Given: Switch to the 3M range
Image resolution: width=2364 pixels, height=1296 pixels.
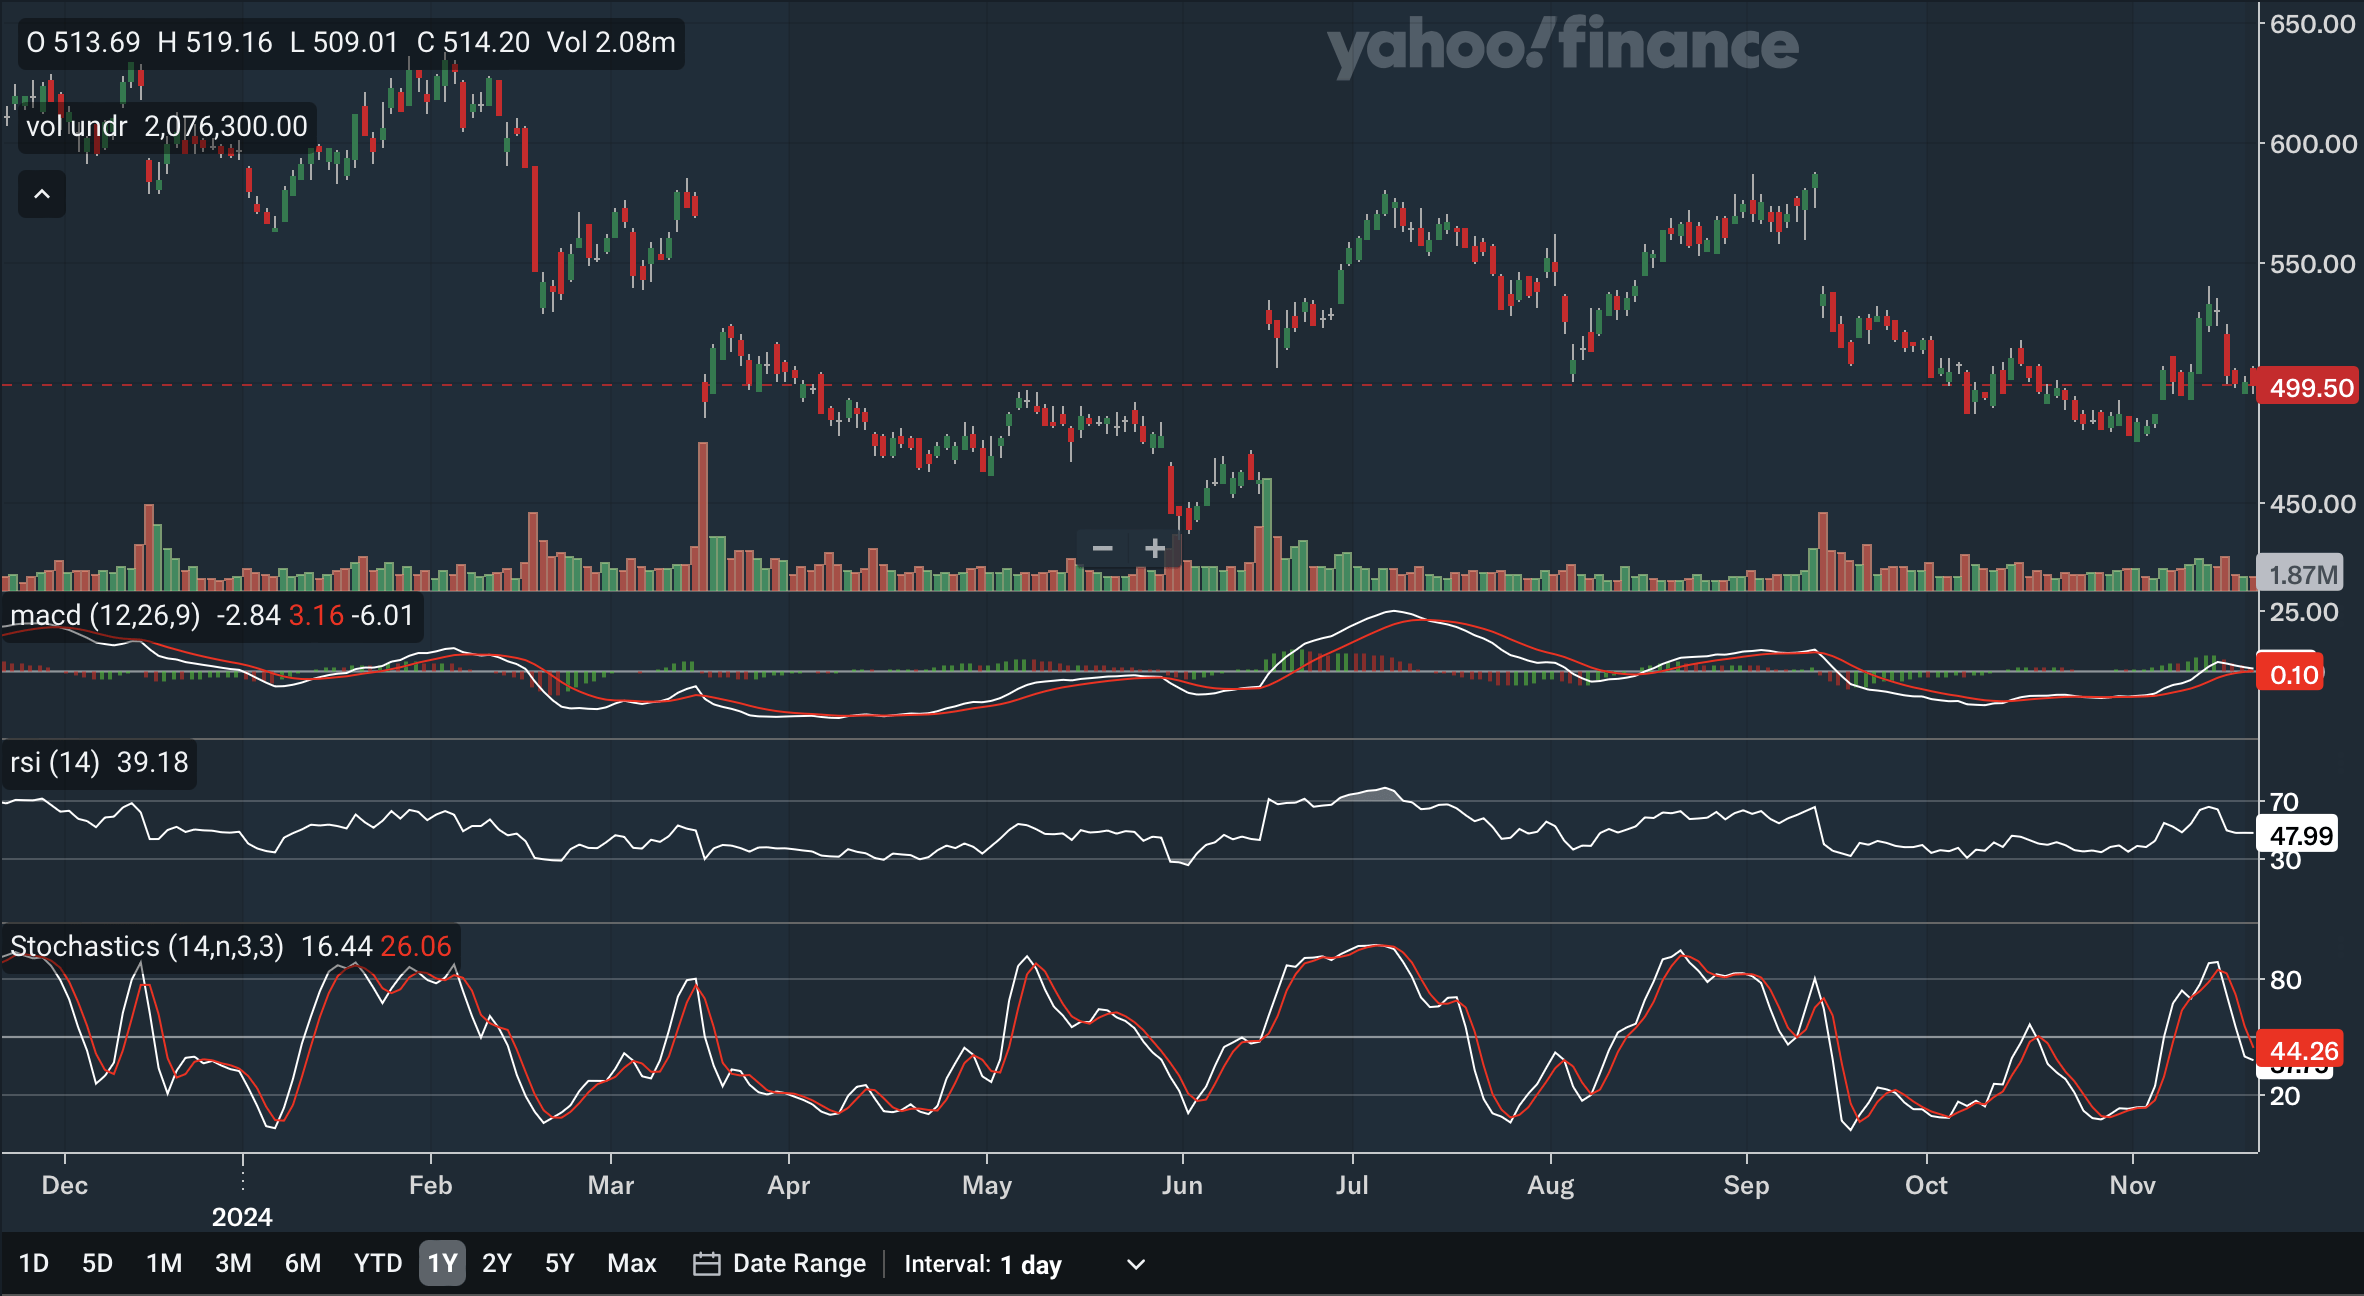Looking at the screenshot, I should tap(233, 1263).
